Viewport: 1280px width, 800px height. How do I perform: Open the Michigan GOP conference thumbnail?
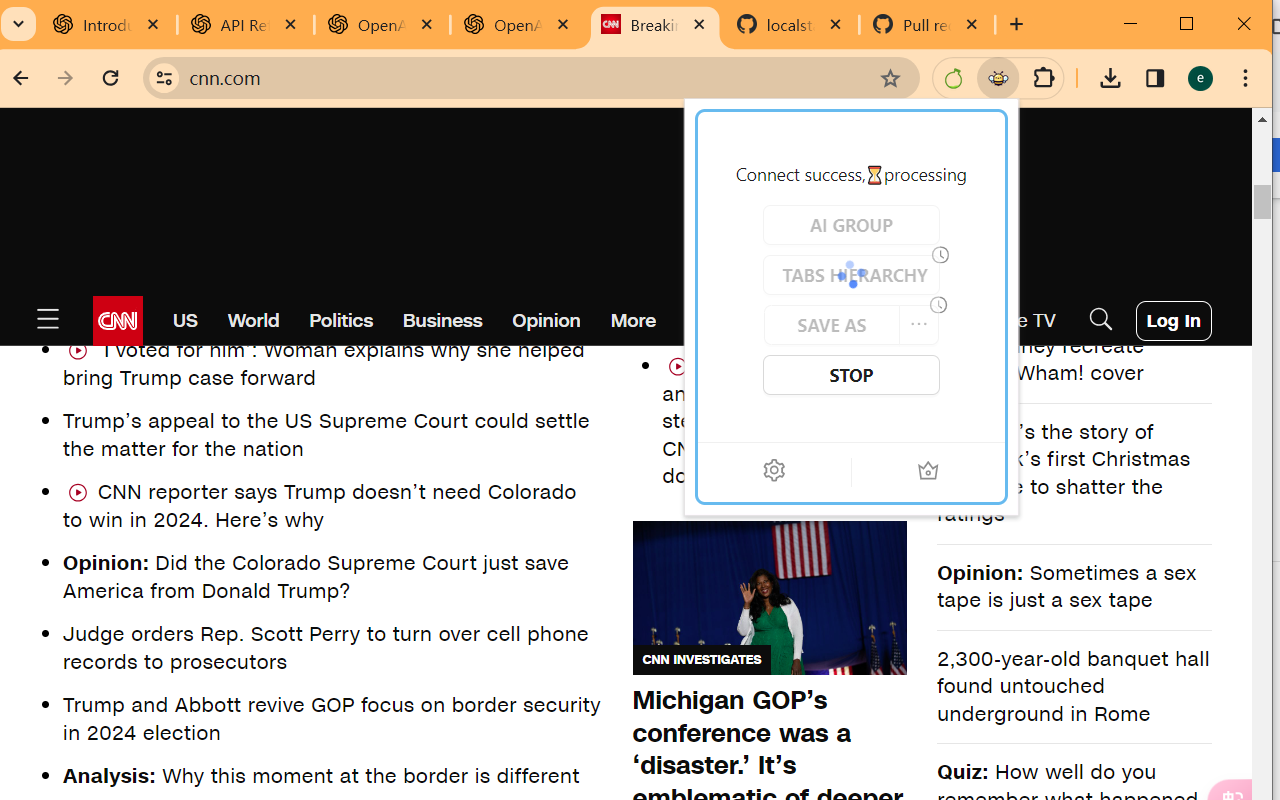770,598
